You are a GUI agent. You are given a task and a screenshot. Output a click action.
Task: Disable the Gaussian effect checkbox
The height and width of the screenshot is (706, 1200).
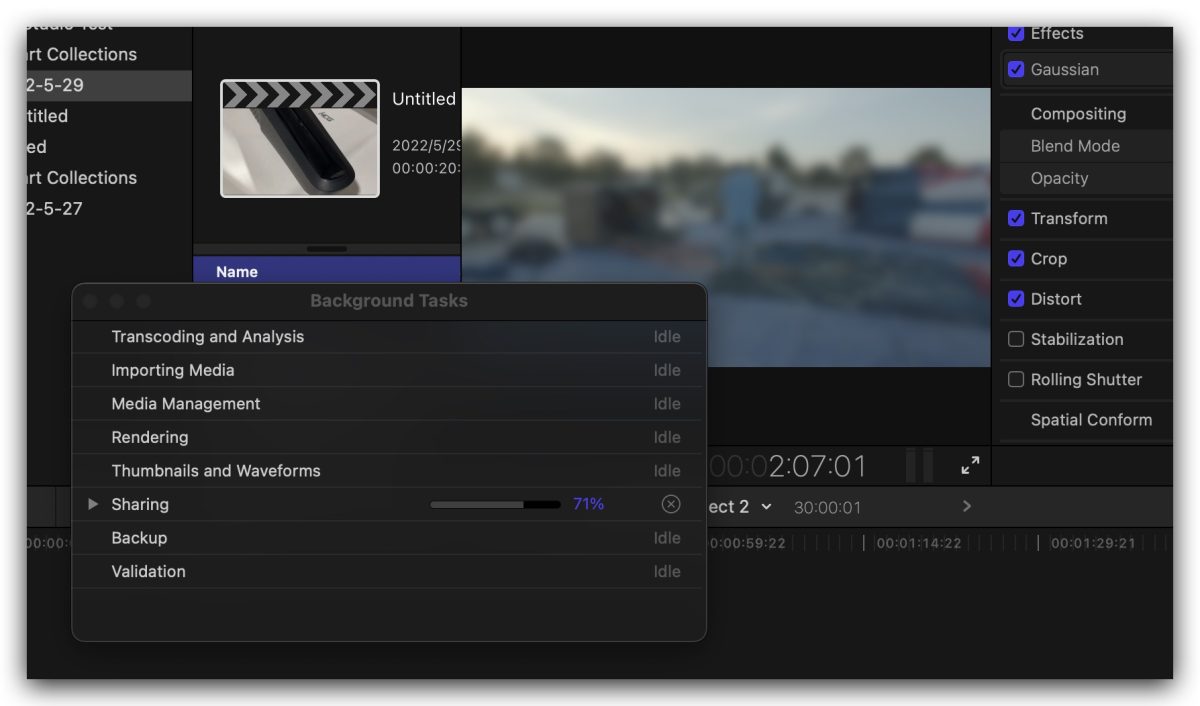click(1016, 69)
